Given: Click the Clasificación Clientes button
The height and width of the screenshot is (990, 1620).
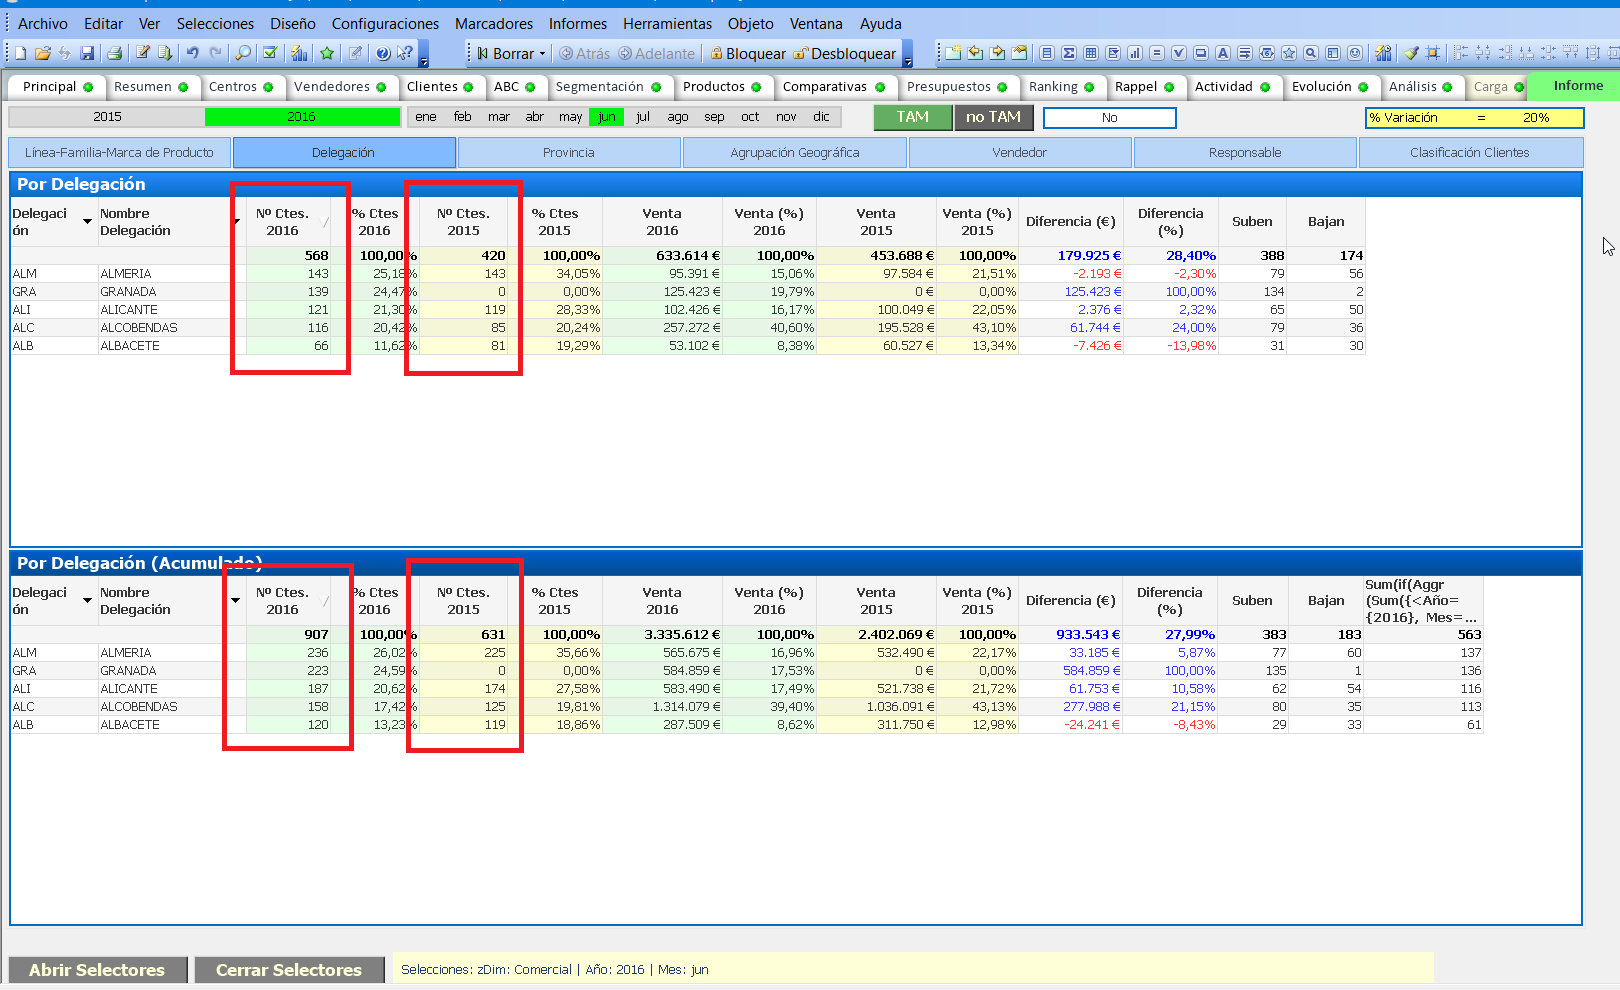Looking at the screenshot, I should [x=1470, y=153].
